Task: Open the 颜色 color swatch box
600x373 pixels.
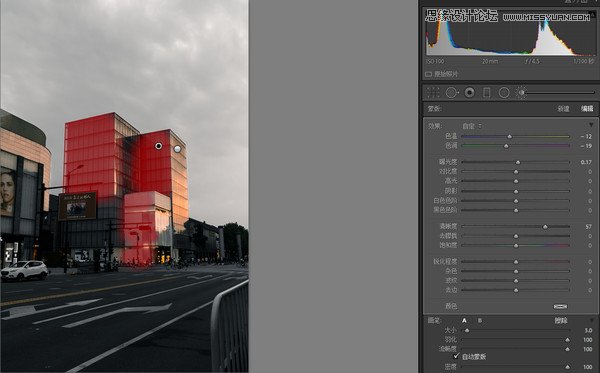Action: pos(560,306)
